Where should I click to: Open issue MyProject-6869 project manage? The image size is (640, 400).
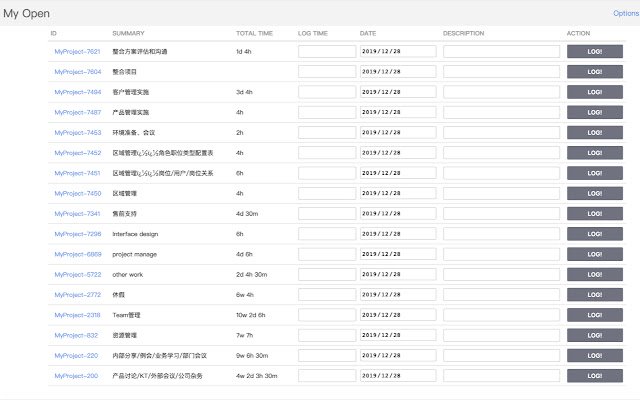(x=78, y=254)
